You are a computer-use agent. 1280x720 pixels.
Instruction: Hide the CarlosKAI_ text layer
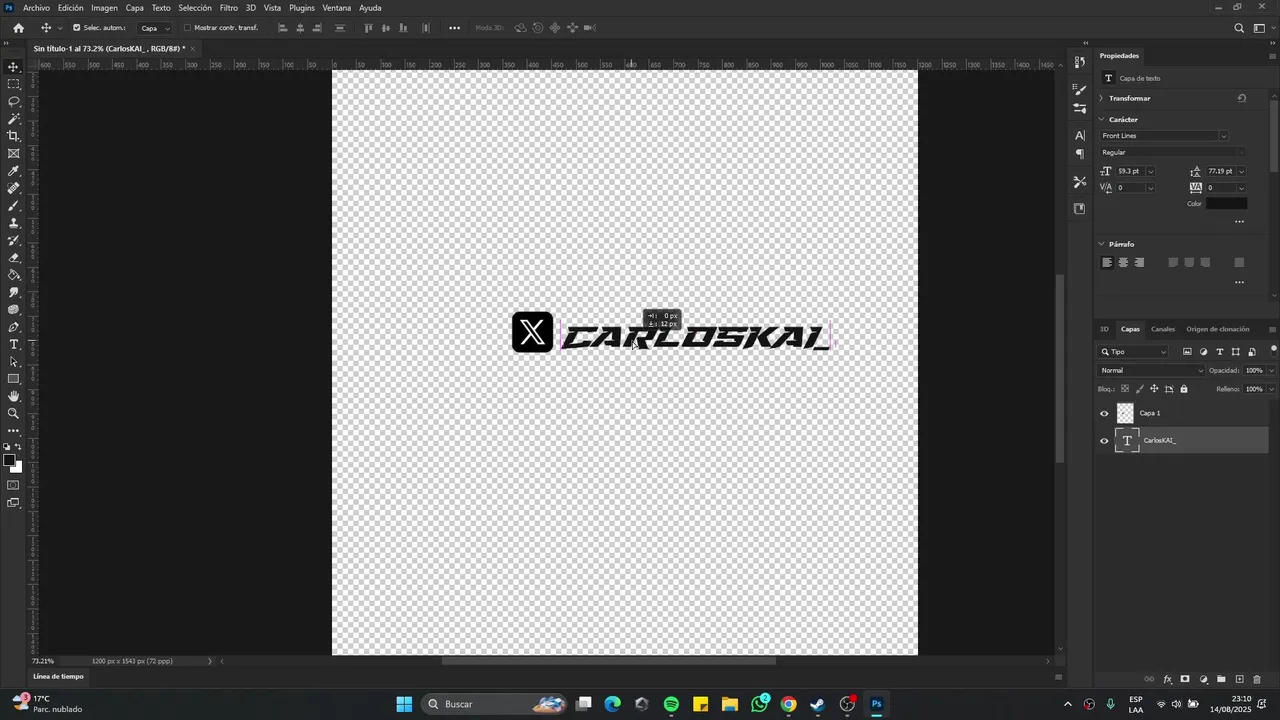(x=1104, y=440)
